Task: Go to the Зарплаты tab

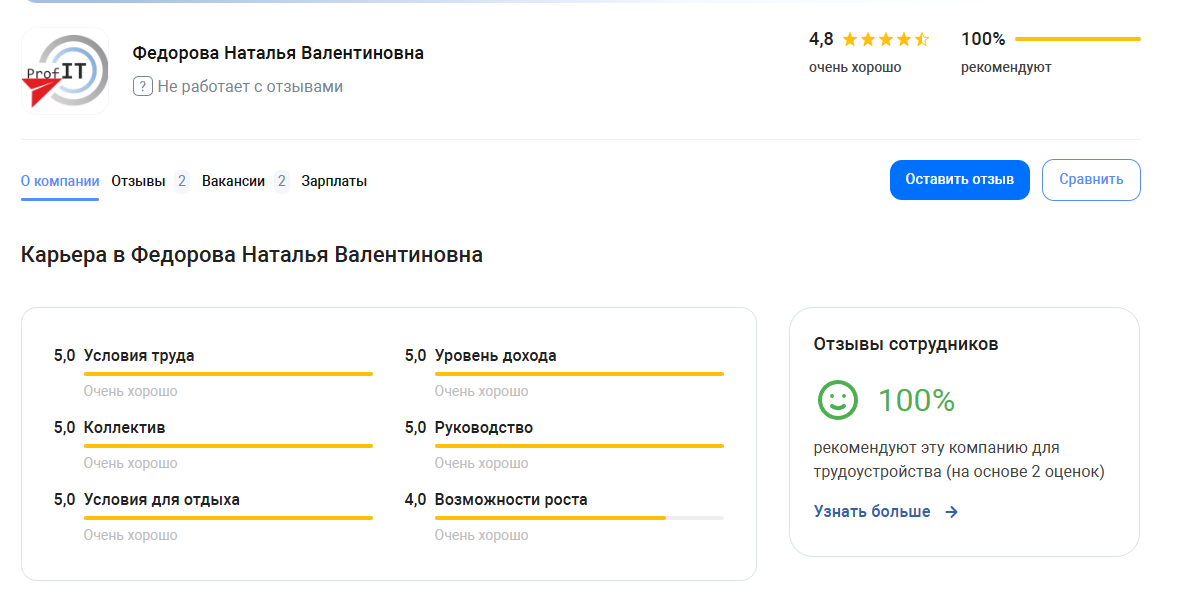Action: pos(334,181)
